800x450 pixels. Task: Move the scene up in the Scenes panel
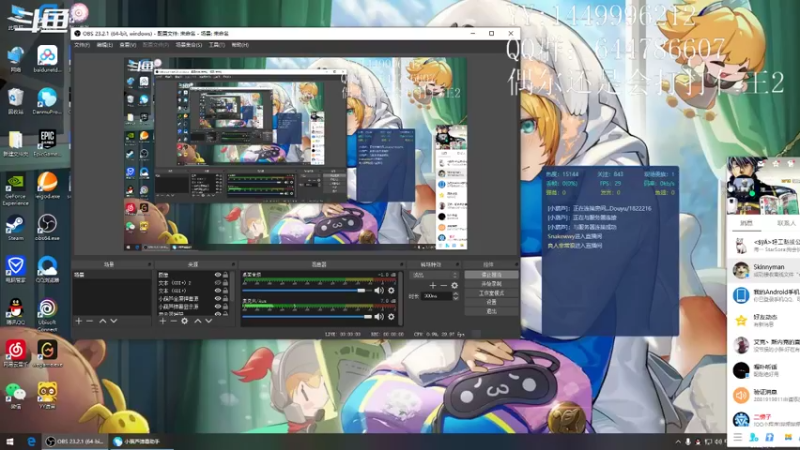(103, 321)
